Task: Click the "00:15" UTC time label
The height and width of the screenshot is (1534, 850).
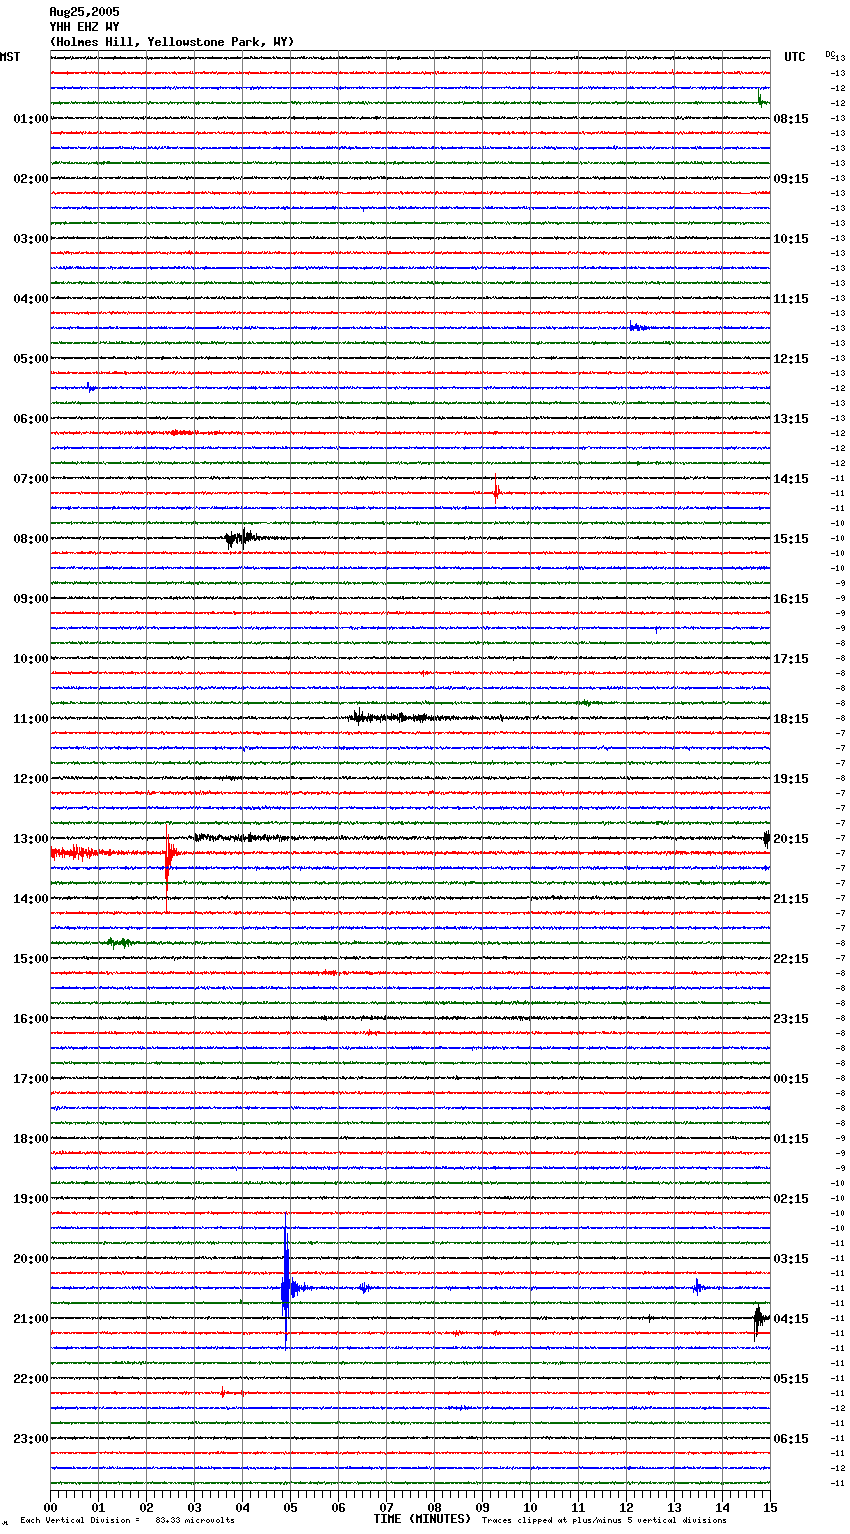Action: [791, 1079]
